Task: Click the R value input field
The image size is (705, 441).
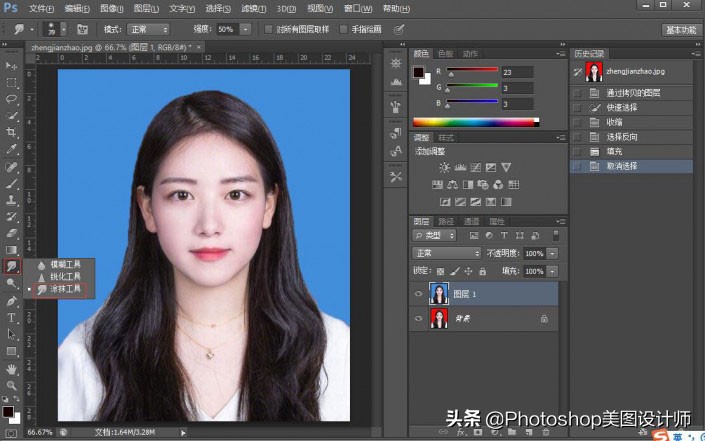Action: point(518,72)
